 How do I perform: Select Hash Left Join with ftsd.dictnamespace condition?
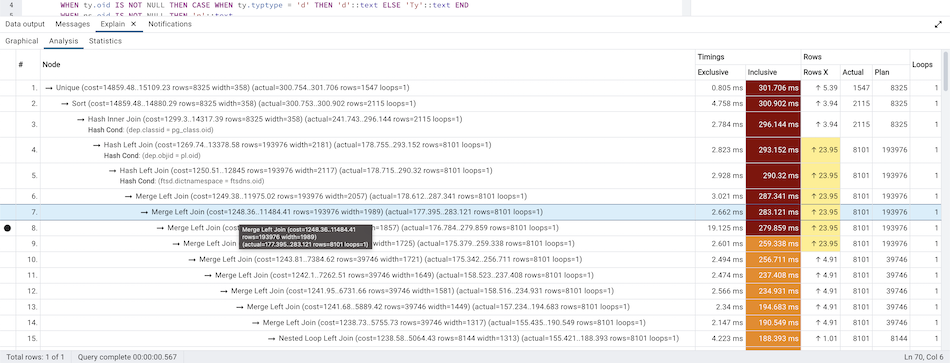[x=367, y=176]
